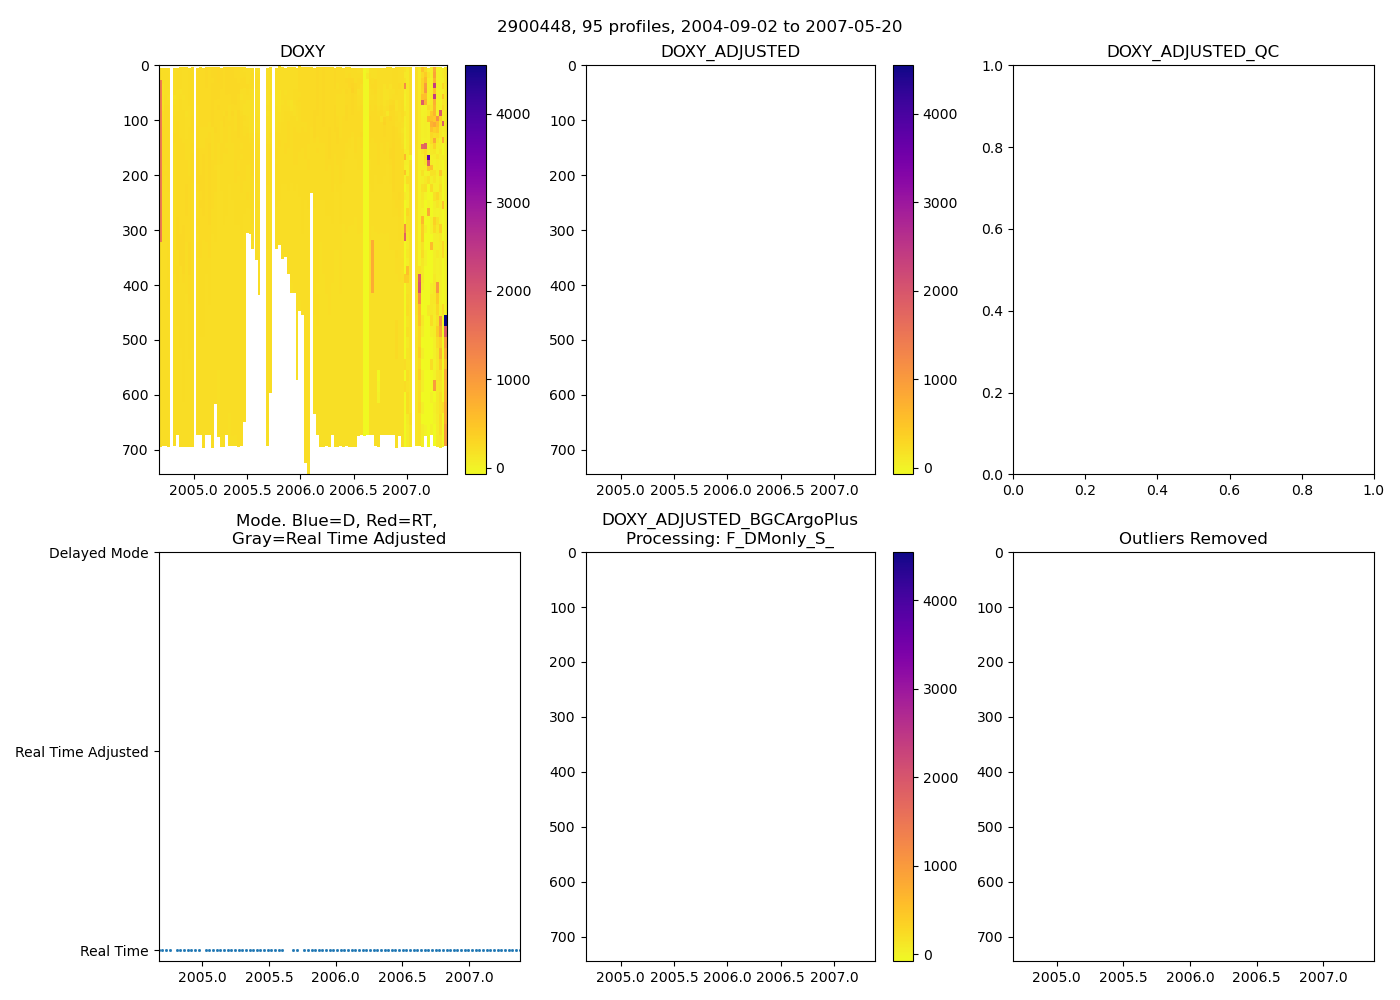Screen dimensions: 1400x1000
Task: Click the colorbar next to DOXY_ADJUSTED plot
Action: point(903,270)
